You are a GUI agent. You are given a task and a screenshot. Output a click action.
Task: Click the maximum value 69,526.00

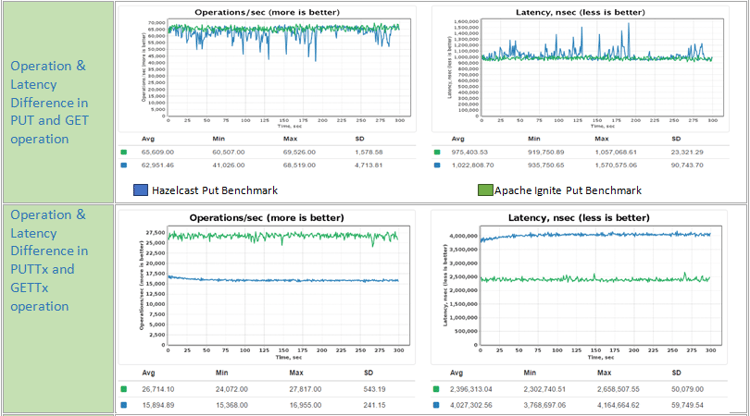tap(299, 152)
